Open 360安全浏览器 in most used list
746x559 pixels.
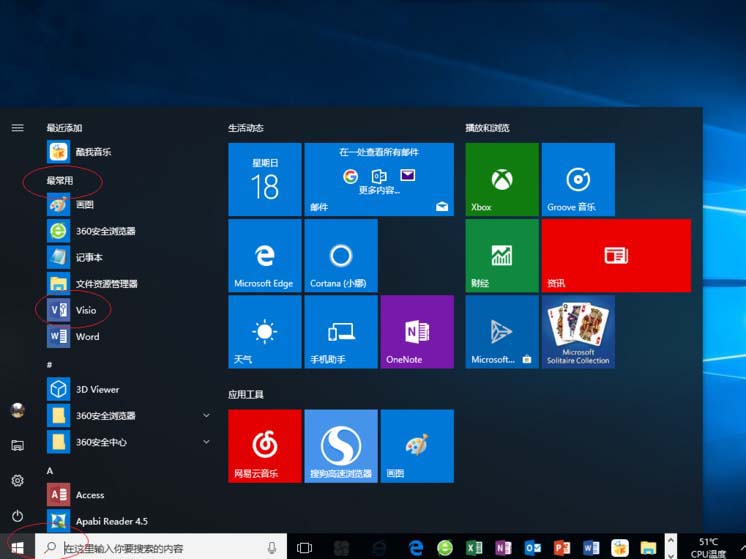click(x=128, y=231)
